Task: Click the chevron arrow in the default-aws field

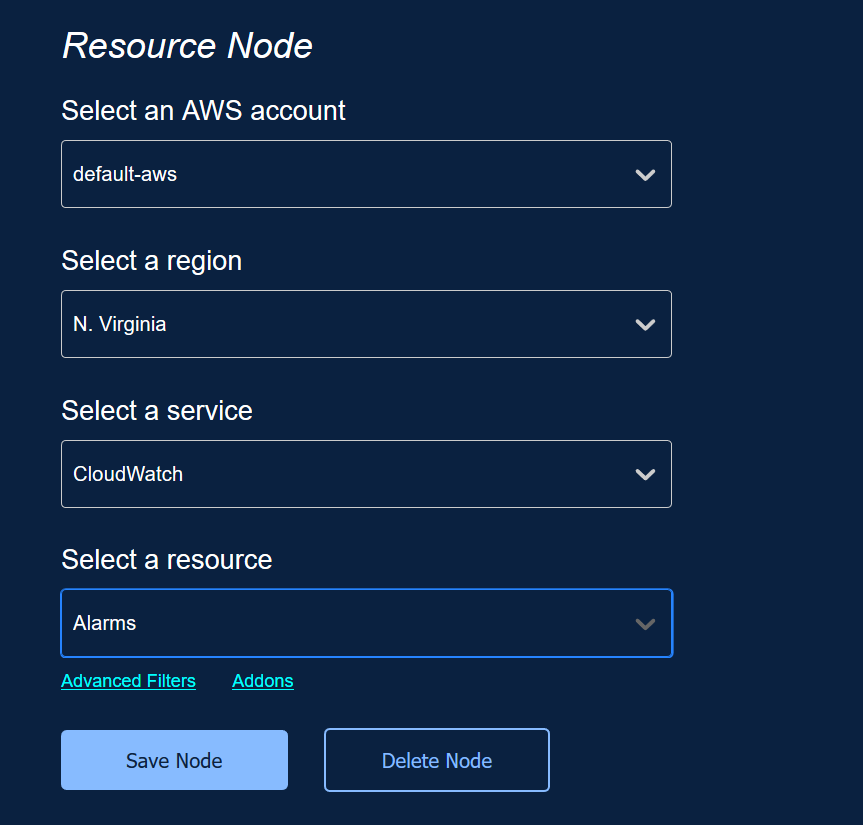Action: click(x=645, y=175)
